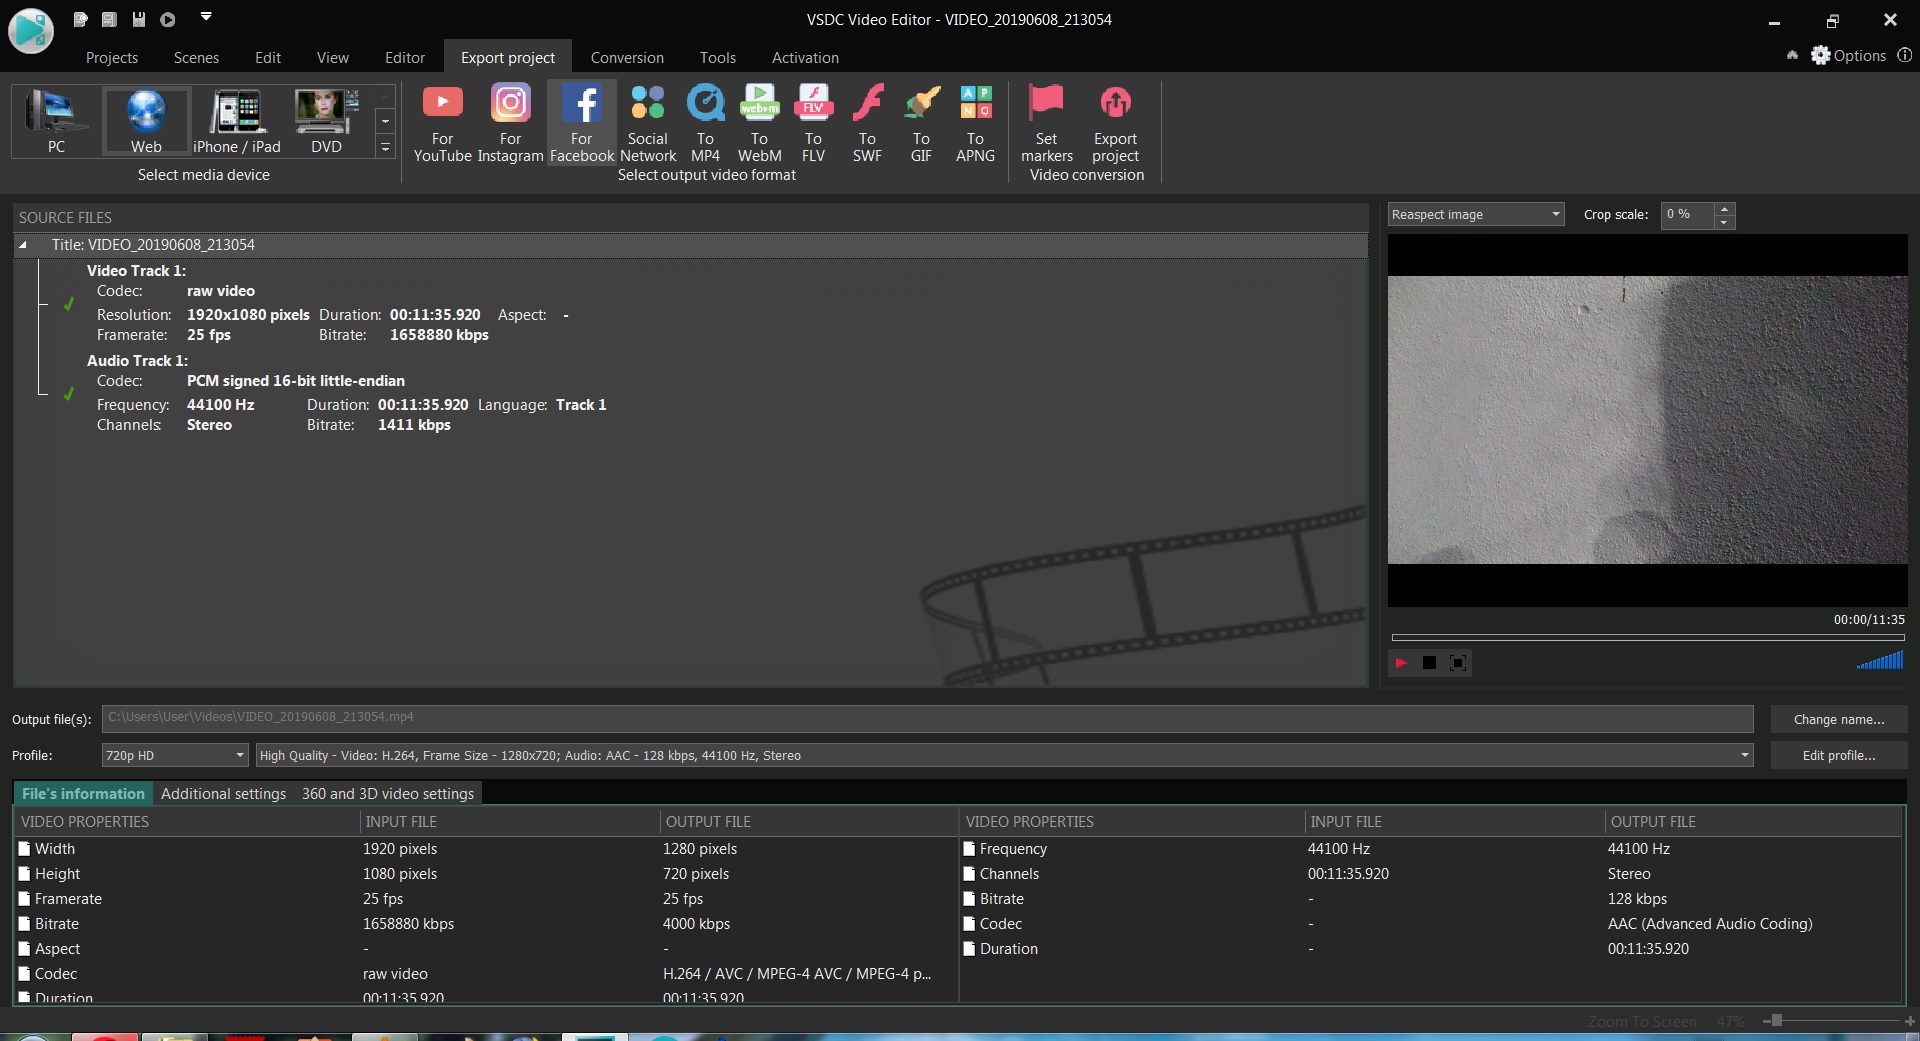Click the Output file(s) path field
The width and height of the screenshot is (1920, 1041).
927,718
